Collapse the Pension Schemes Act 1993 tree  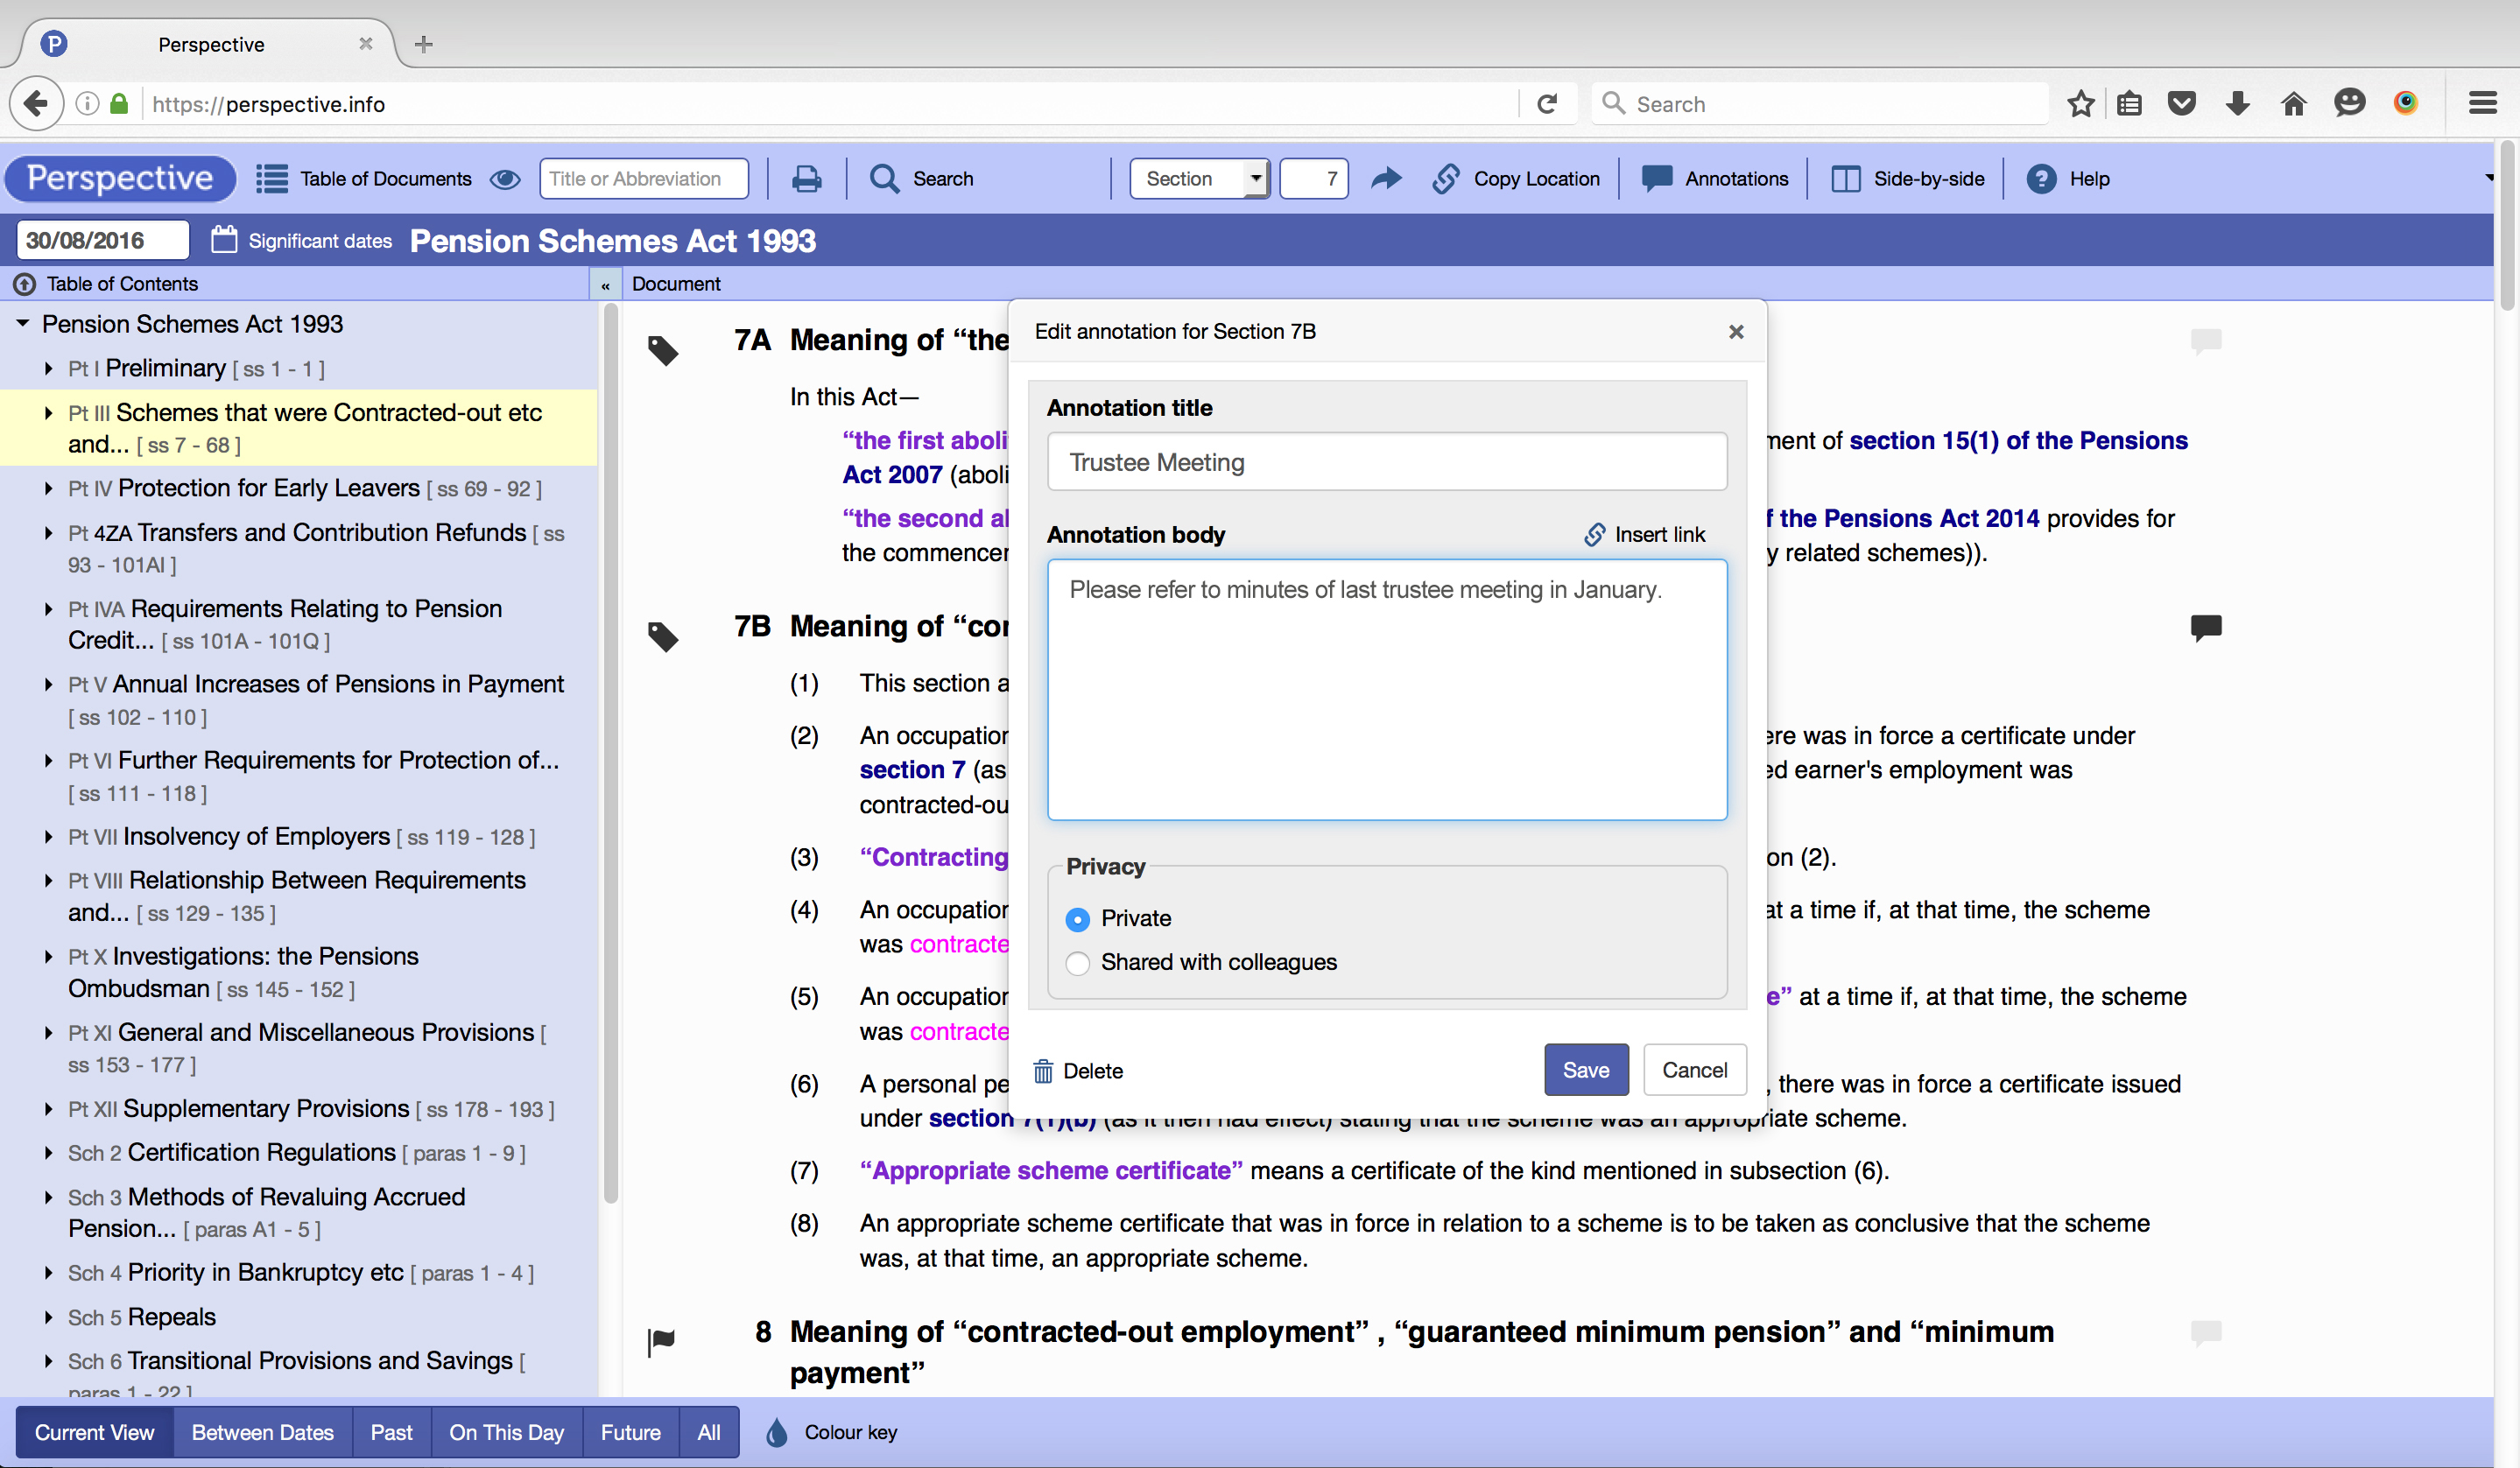(23, 323)
